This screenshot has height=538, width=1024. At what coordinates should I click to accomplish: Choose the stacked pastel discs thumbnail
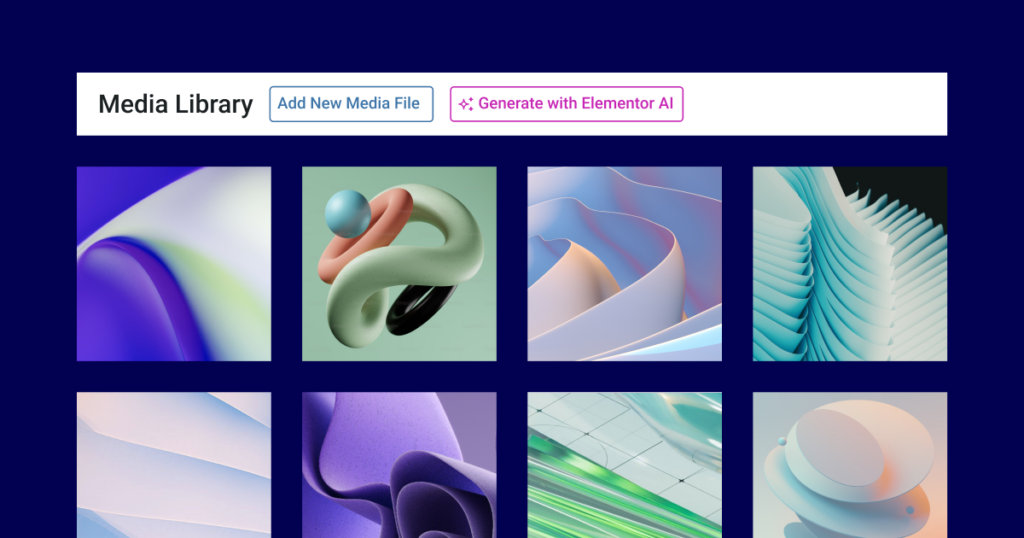pos(850,465)
